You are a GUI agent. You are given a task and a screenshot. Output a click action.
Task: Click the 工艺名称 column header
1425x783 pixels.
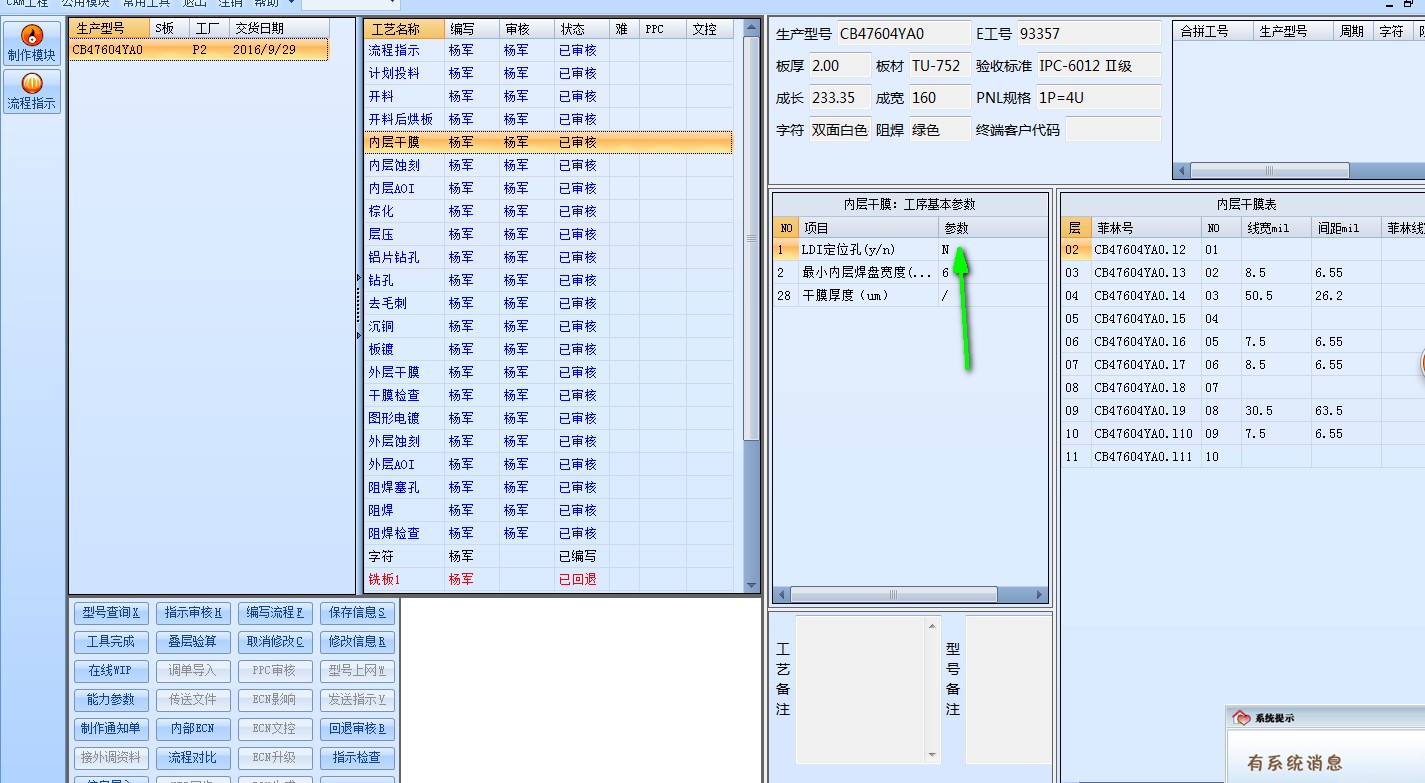click(404, 29)
